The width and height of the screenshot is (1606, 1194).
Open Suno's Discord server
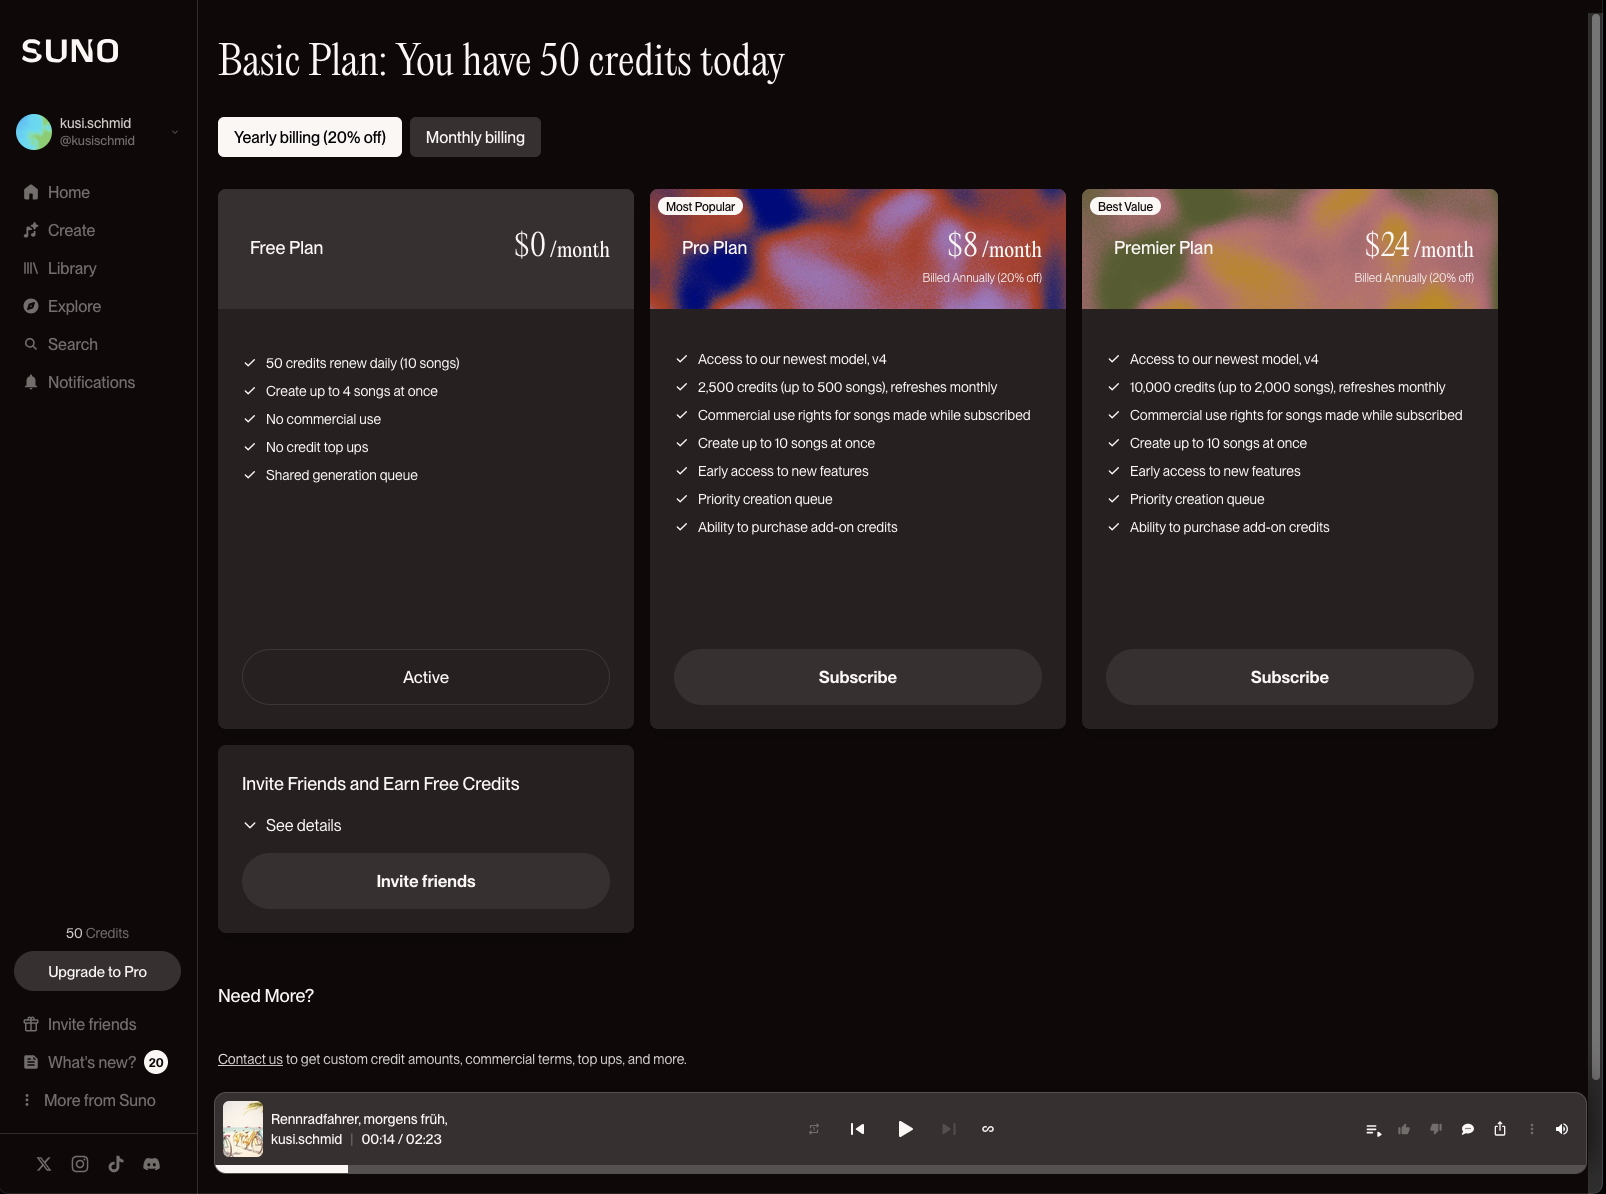click(x=152, y=1164)
